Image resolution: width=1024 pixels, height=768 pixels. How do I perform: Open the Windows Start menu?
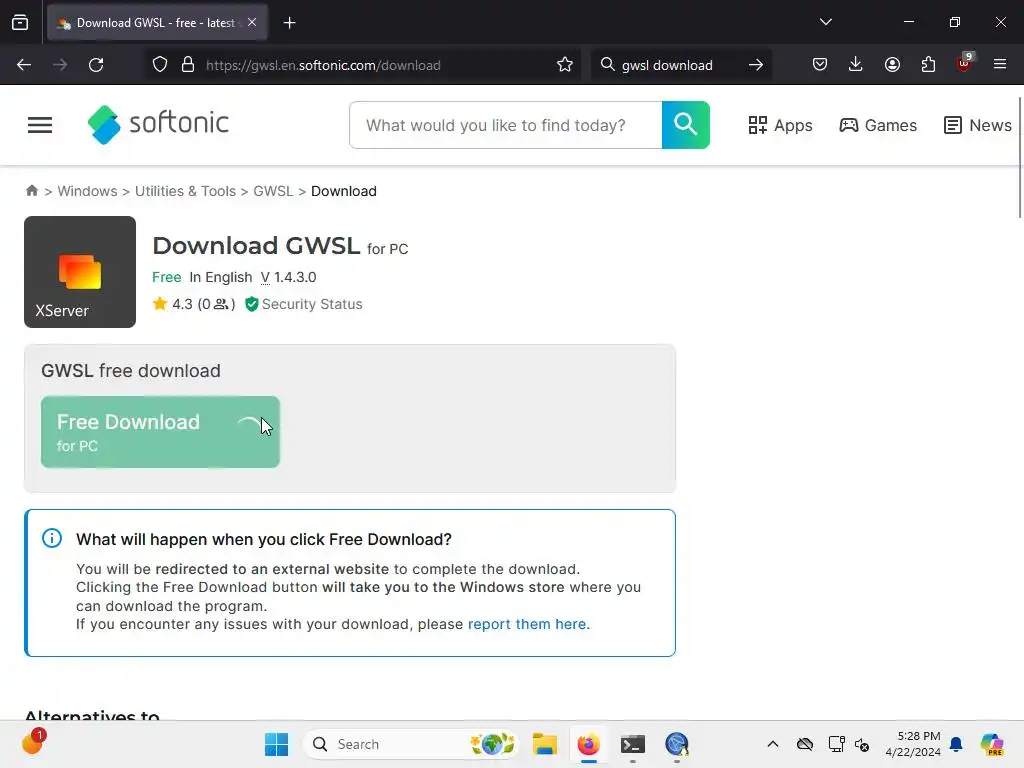276,744
